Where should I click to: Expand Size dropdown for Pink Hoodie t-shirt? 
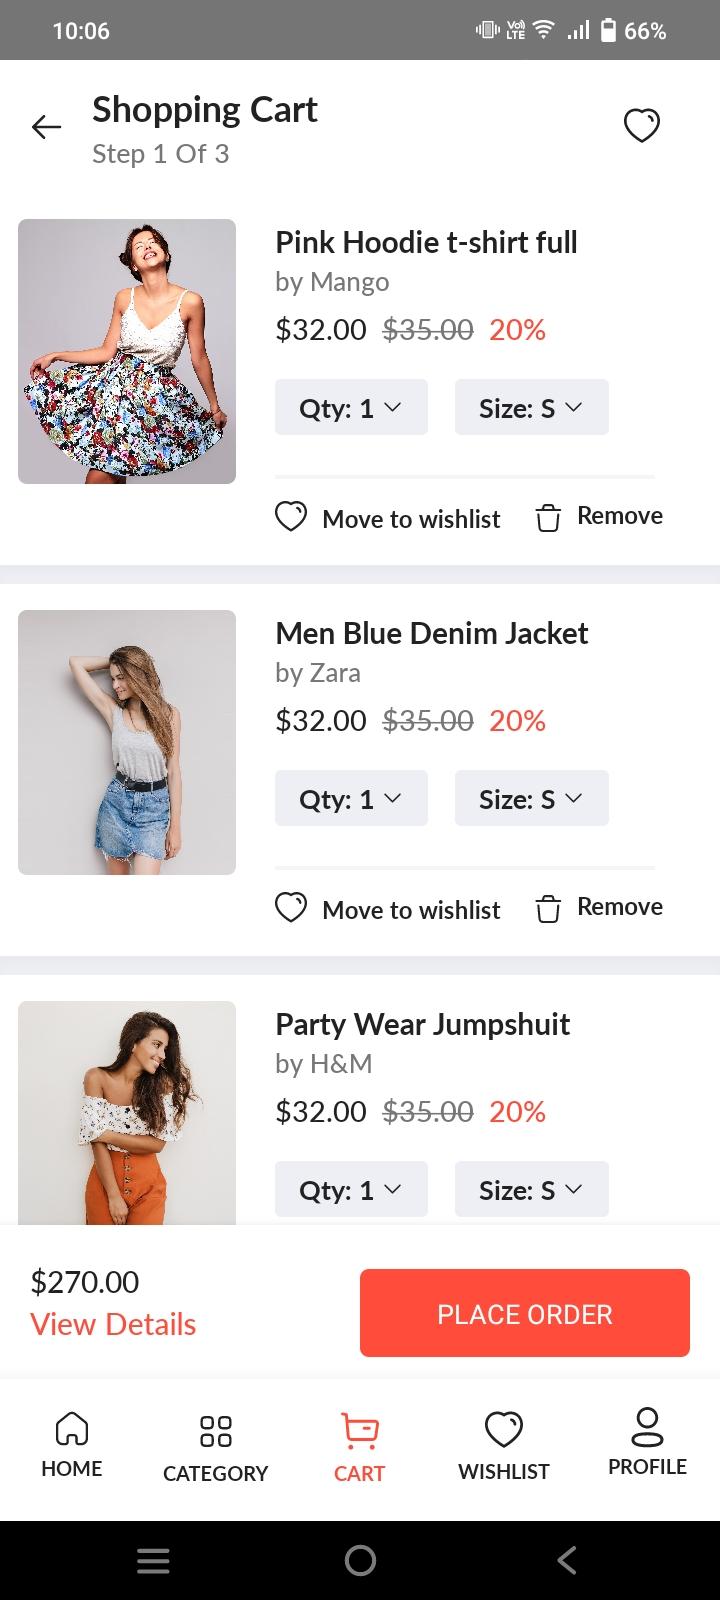point(531,407)
